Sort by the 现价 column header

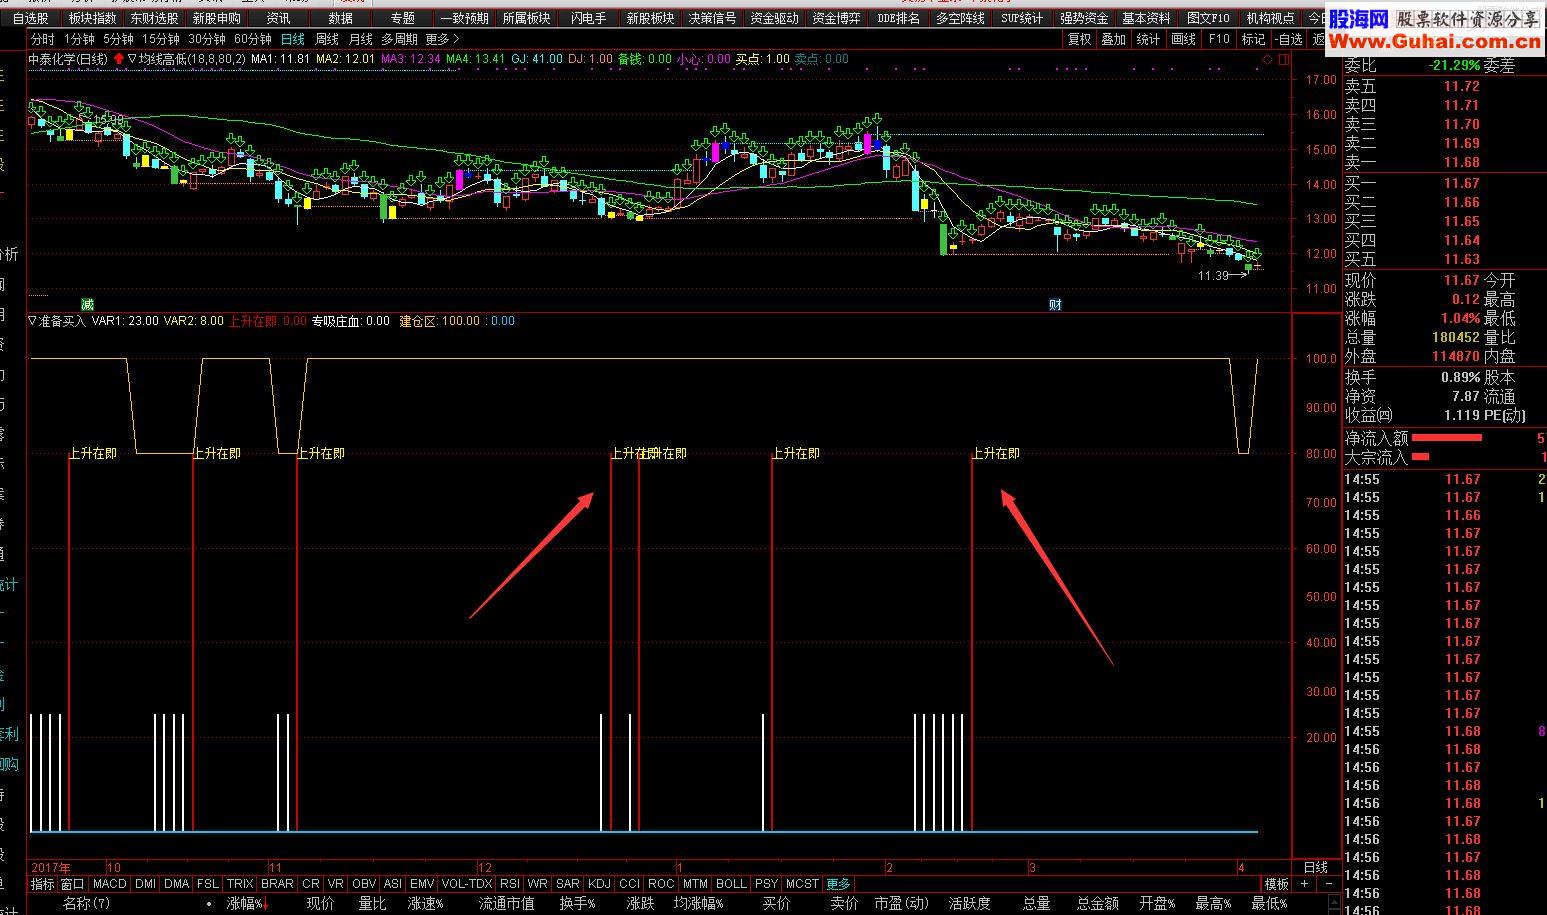click(x=320, y=903)
